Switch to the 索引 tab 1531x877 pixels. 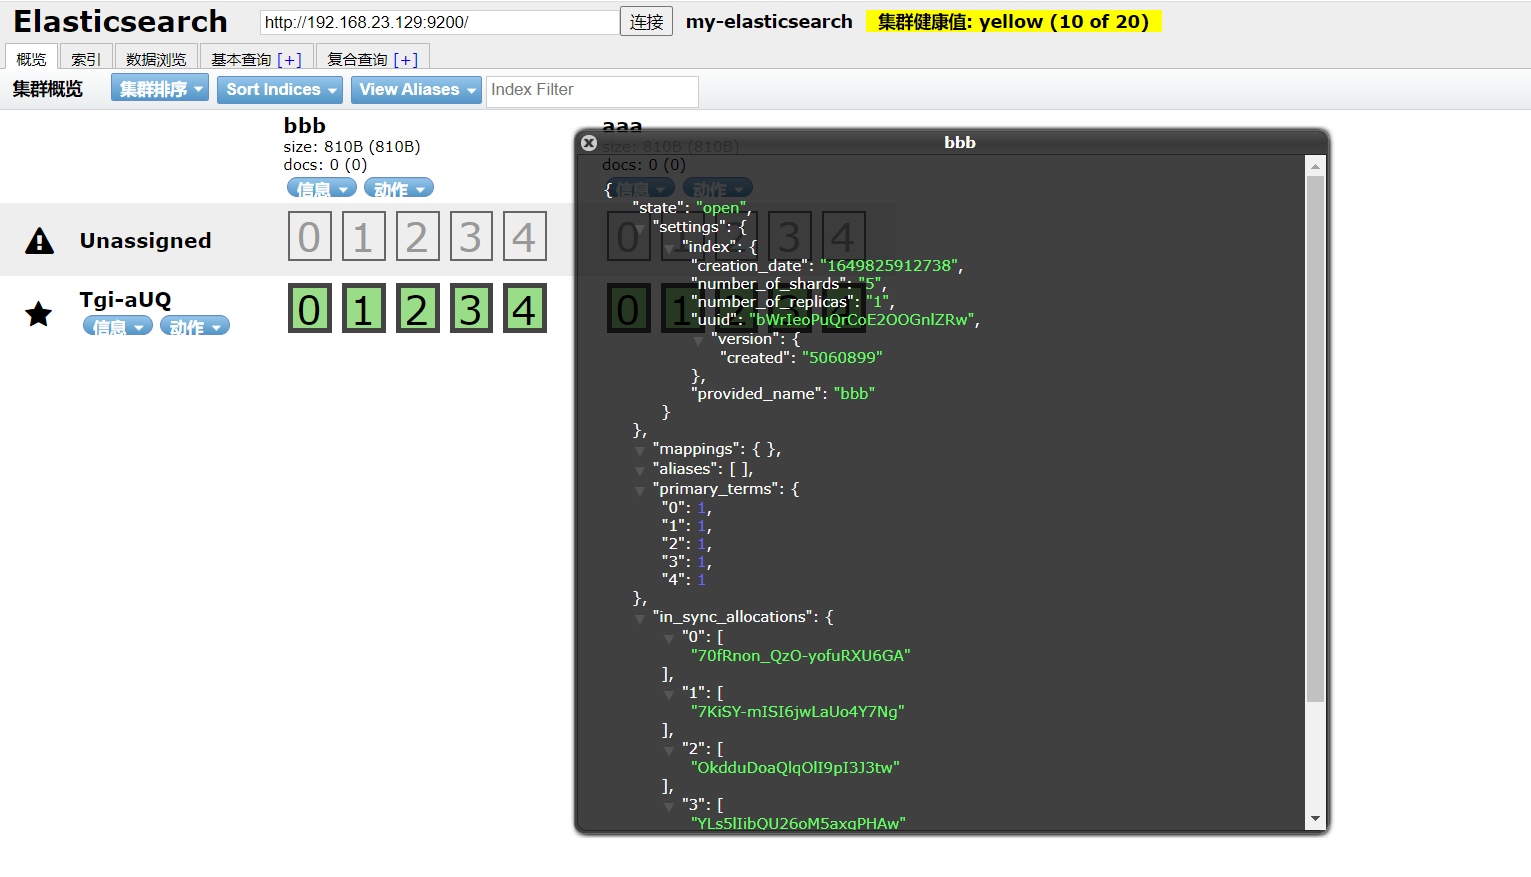point(85,59)
